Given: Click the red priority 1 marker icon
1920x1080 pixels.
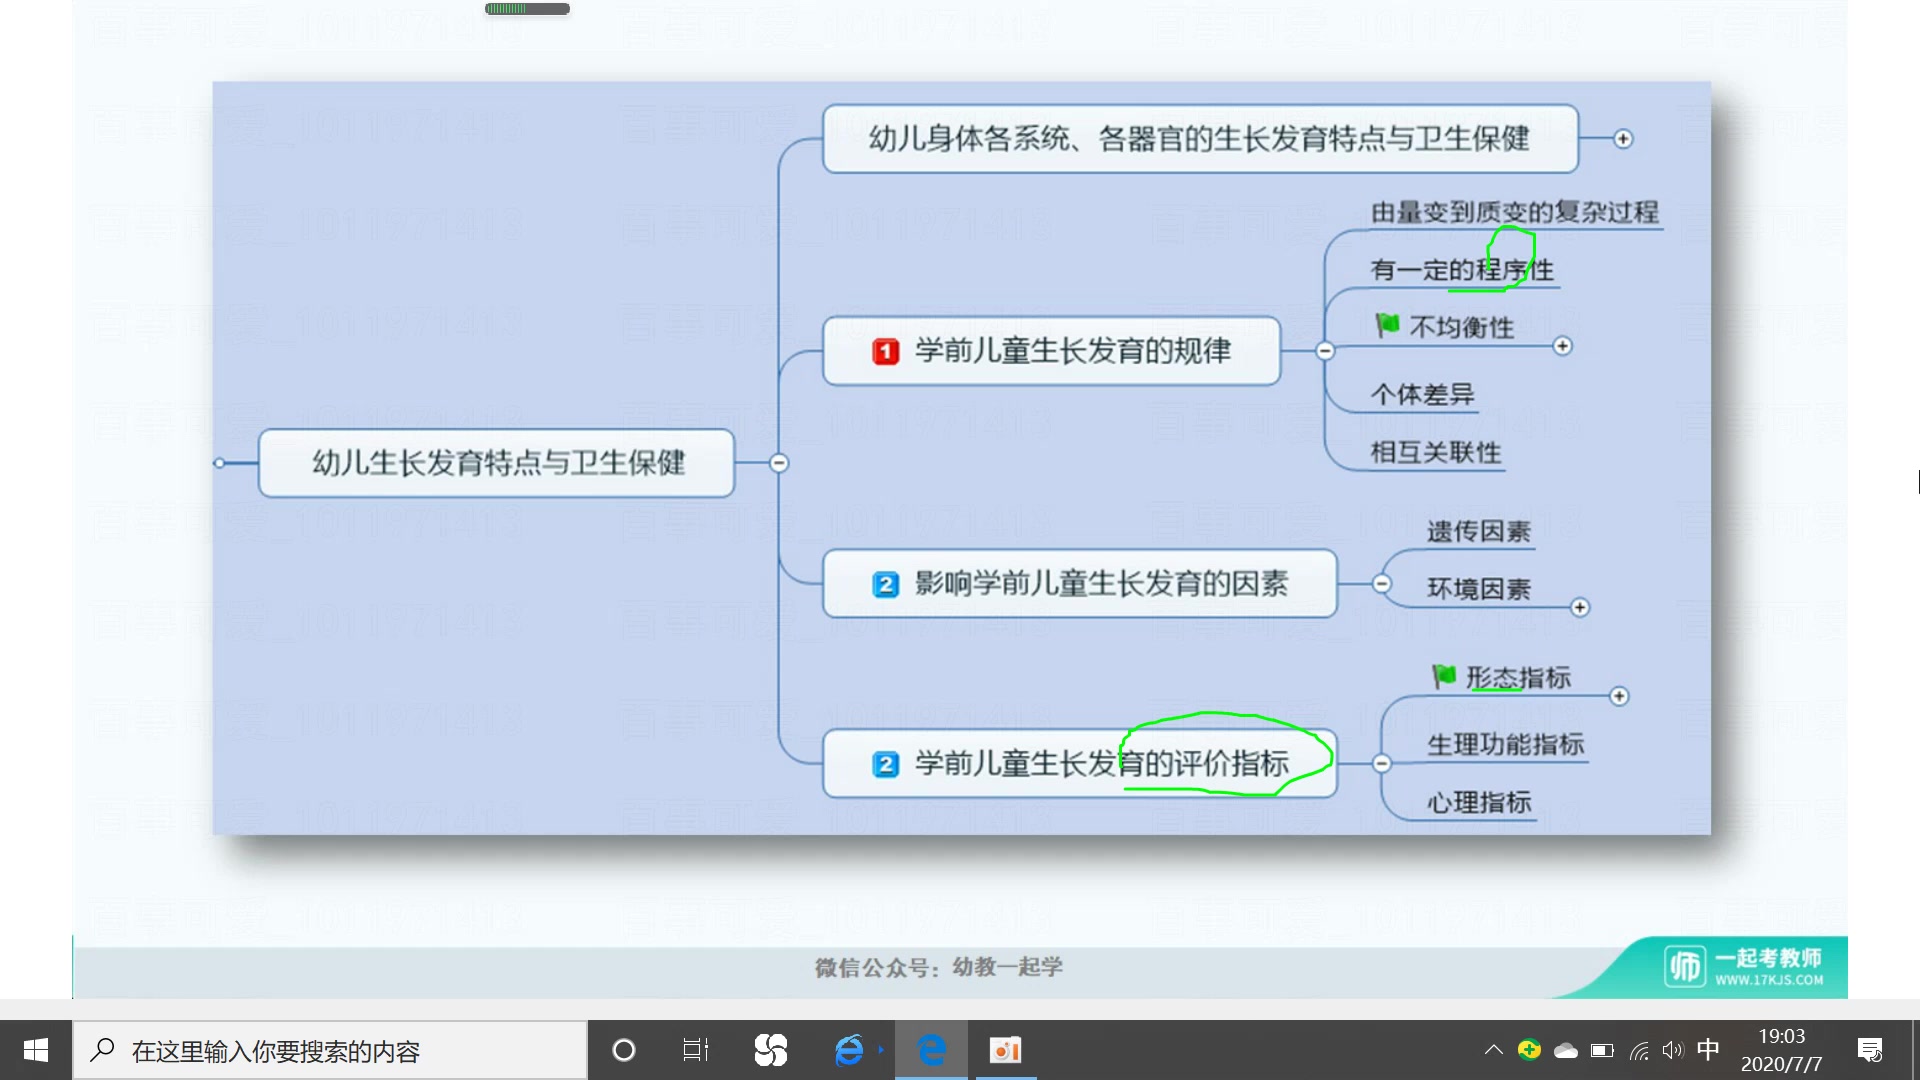Looking at the screenshot, I should 885,352.
